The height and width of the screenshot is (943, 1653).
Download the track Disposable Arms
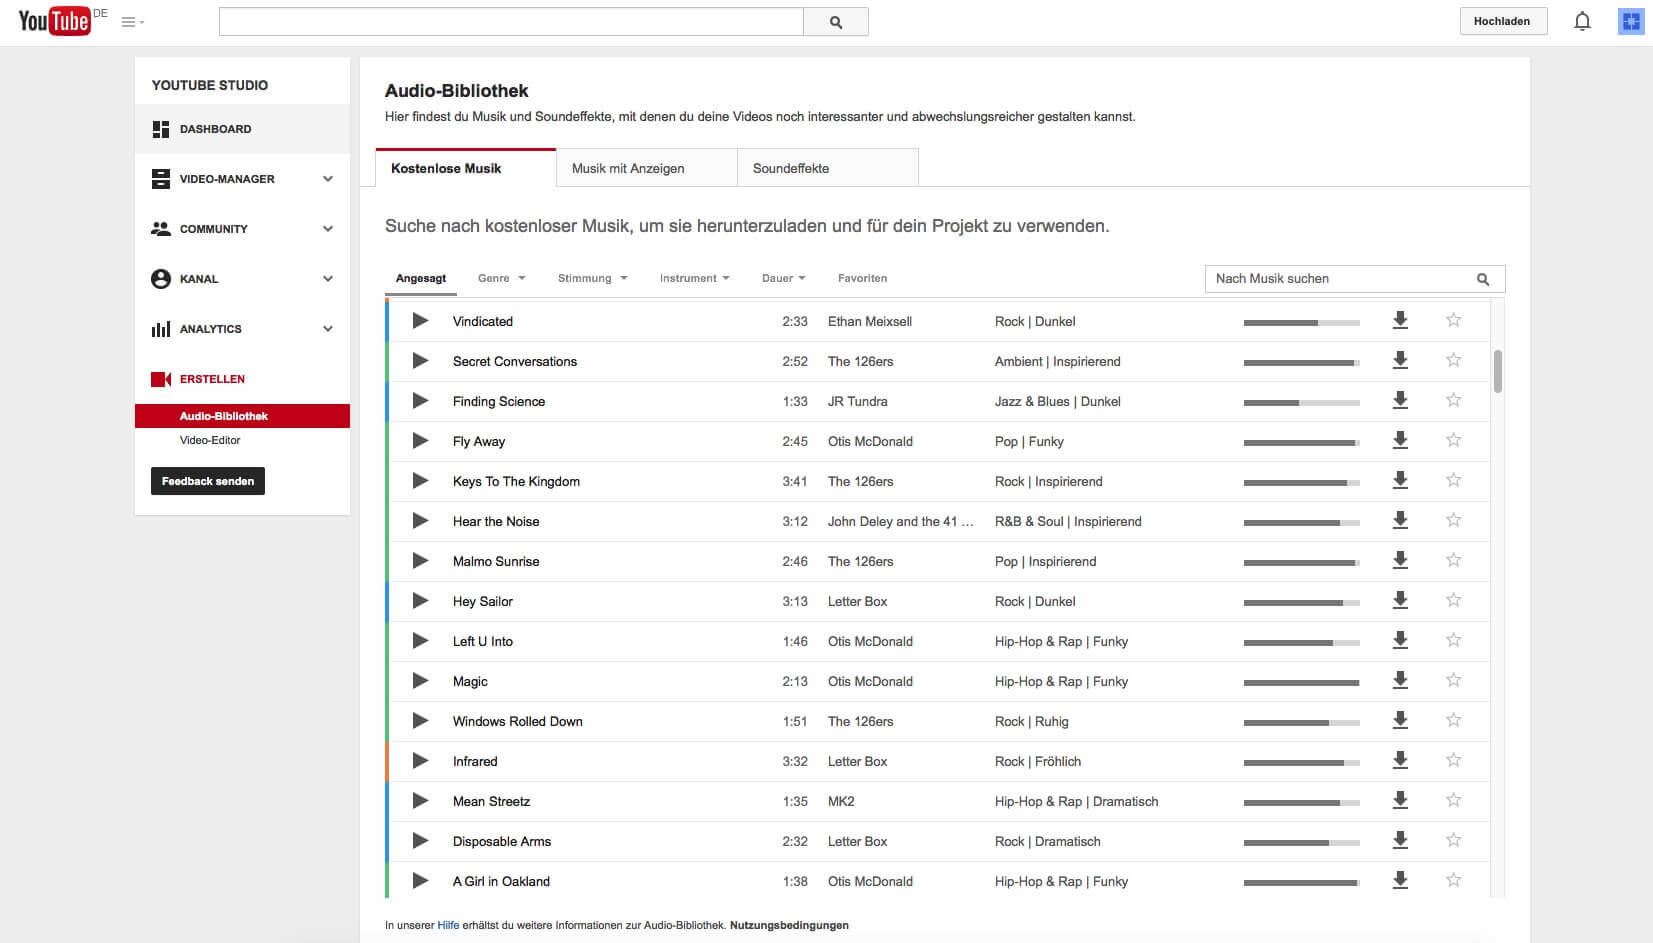pyautogui.click(x=1400, y=840)
